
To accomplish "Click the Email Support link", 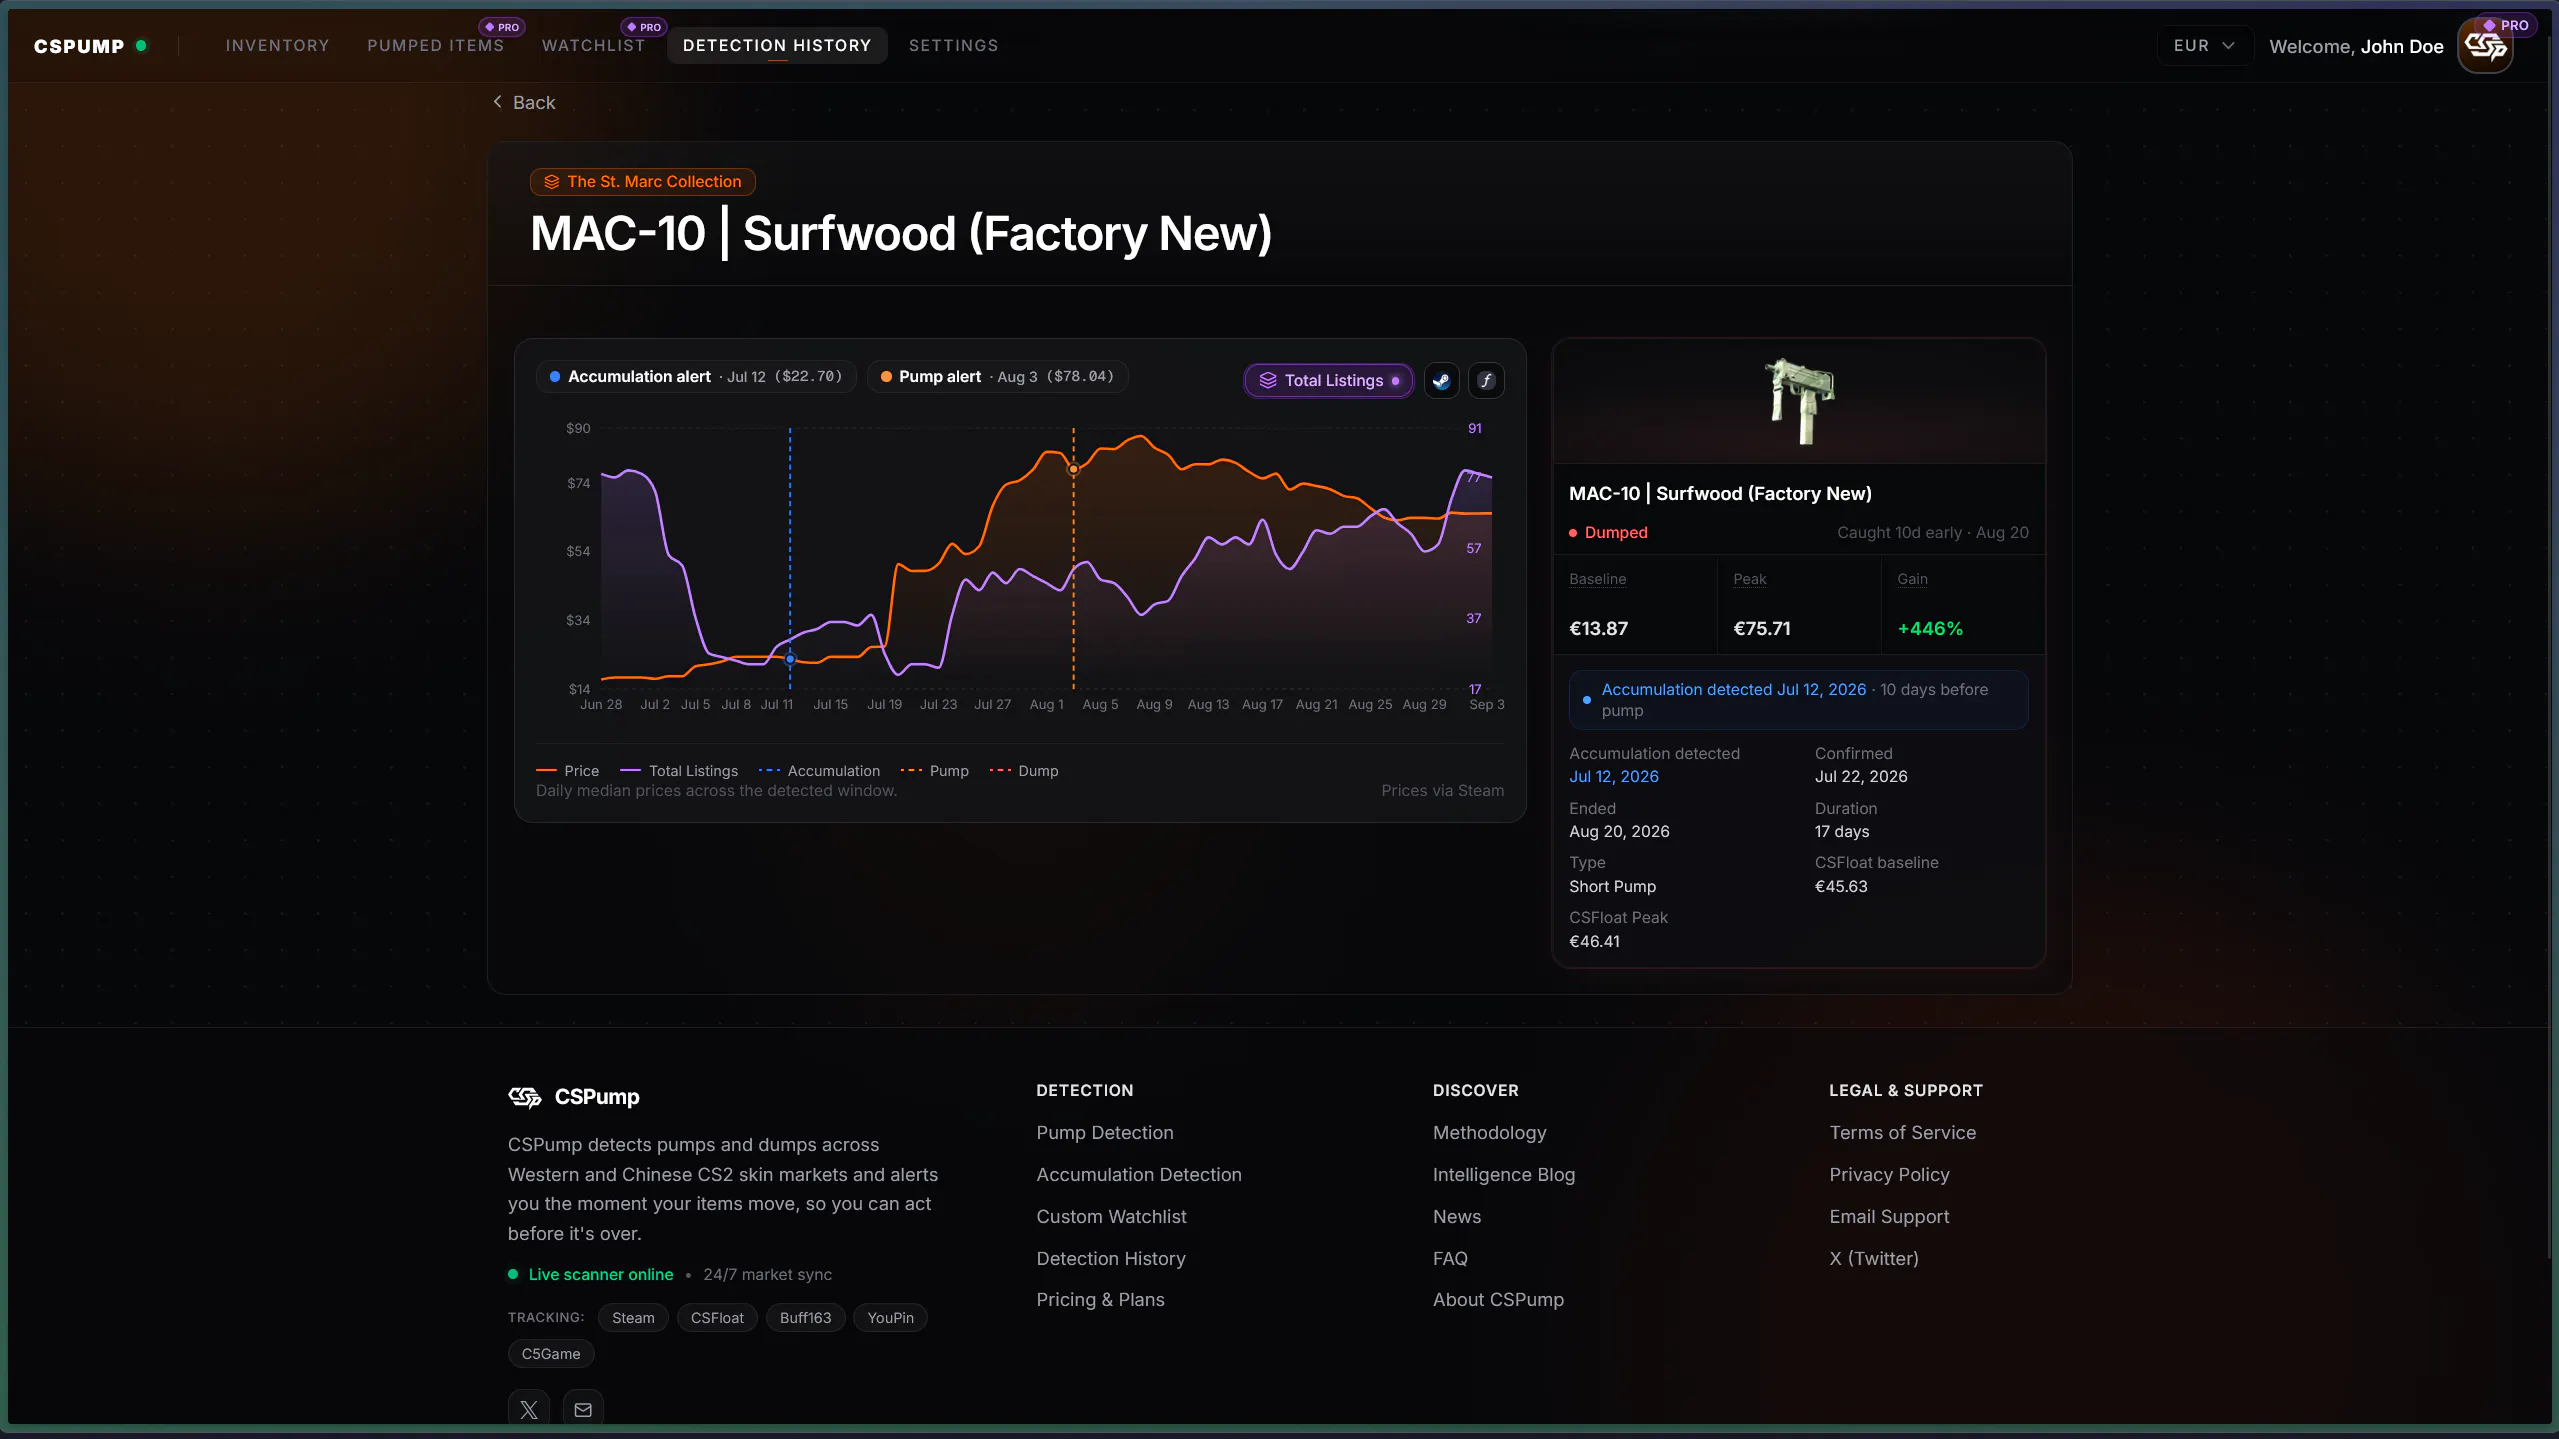I will tap(1890, 1216).
